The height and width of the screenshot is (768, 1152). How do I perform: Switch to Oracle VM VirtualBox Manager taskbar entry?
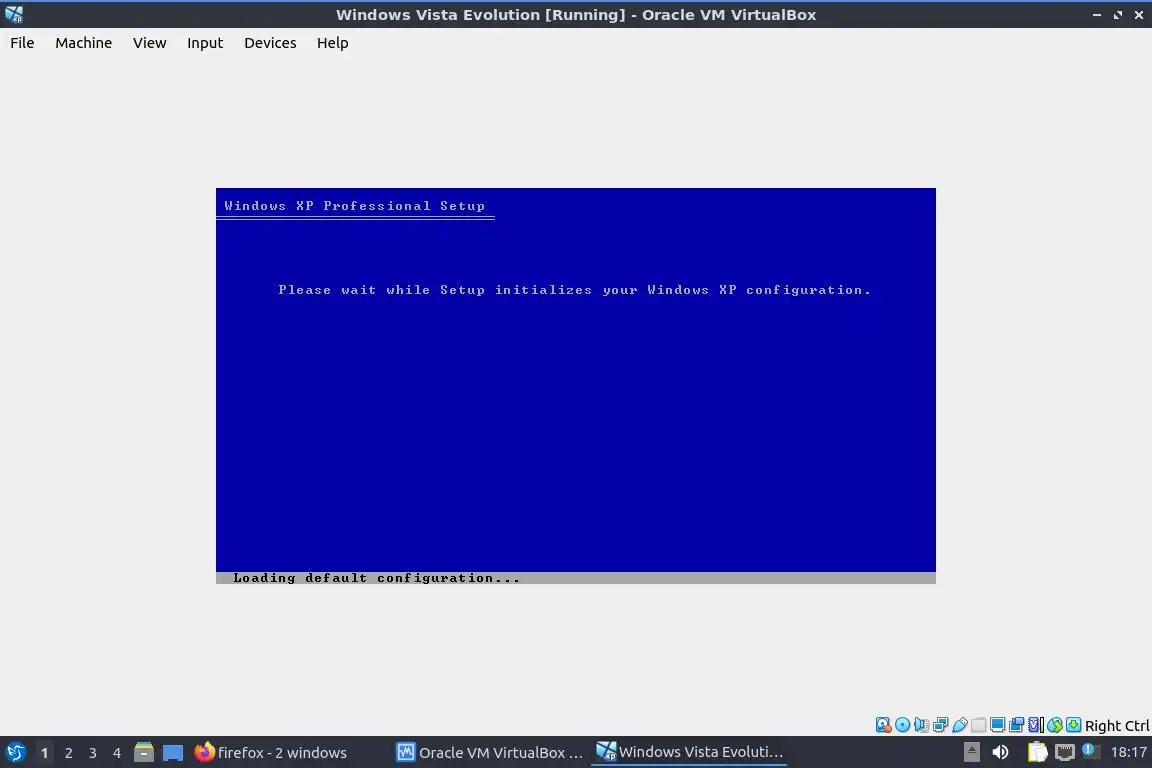click(x=490, y=753)
